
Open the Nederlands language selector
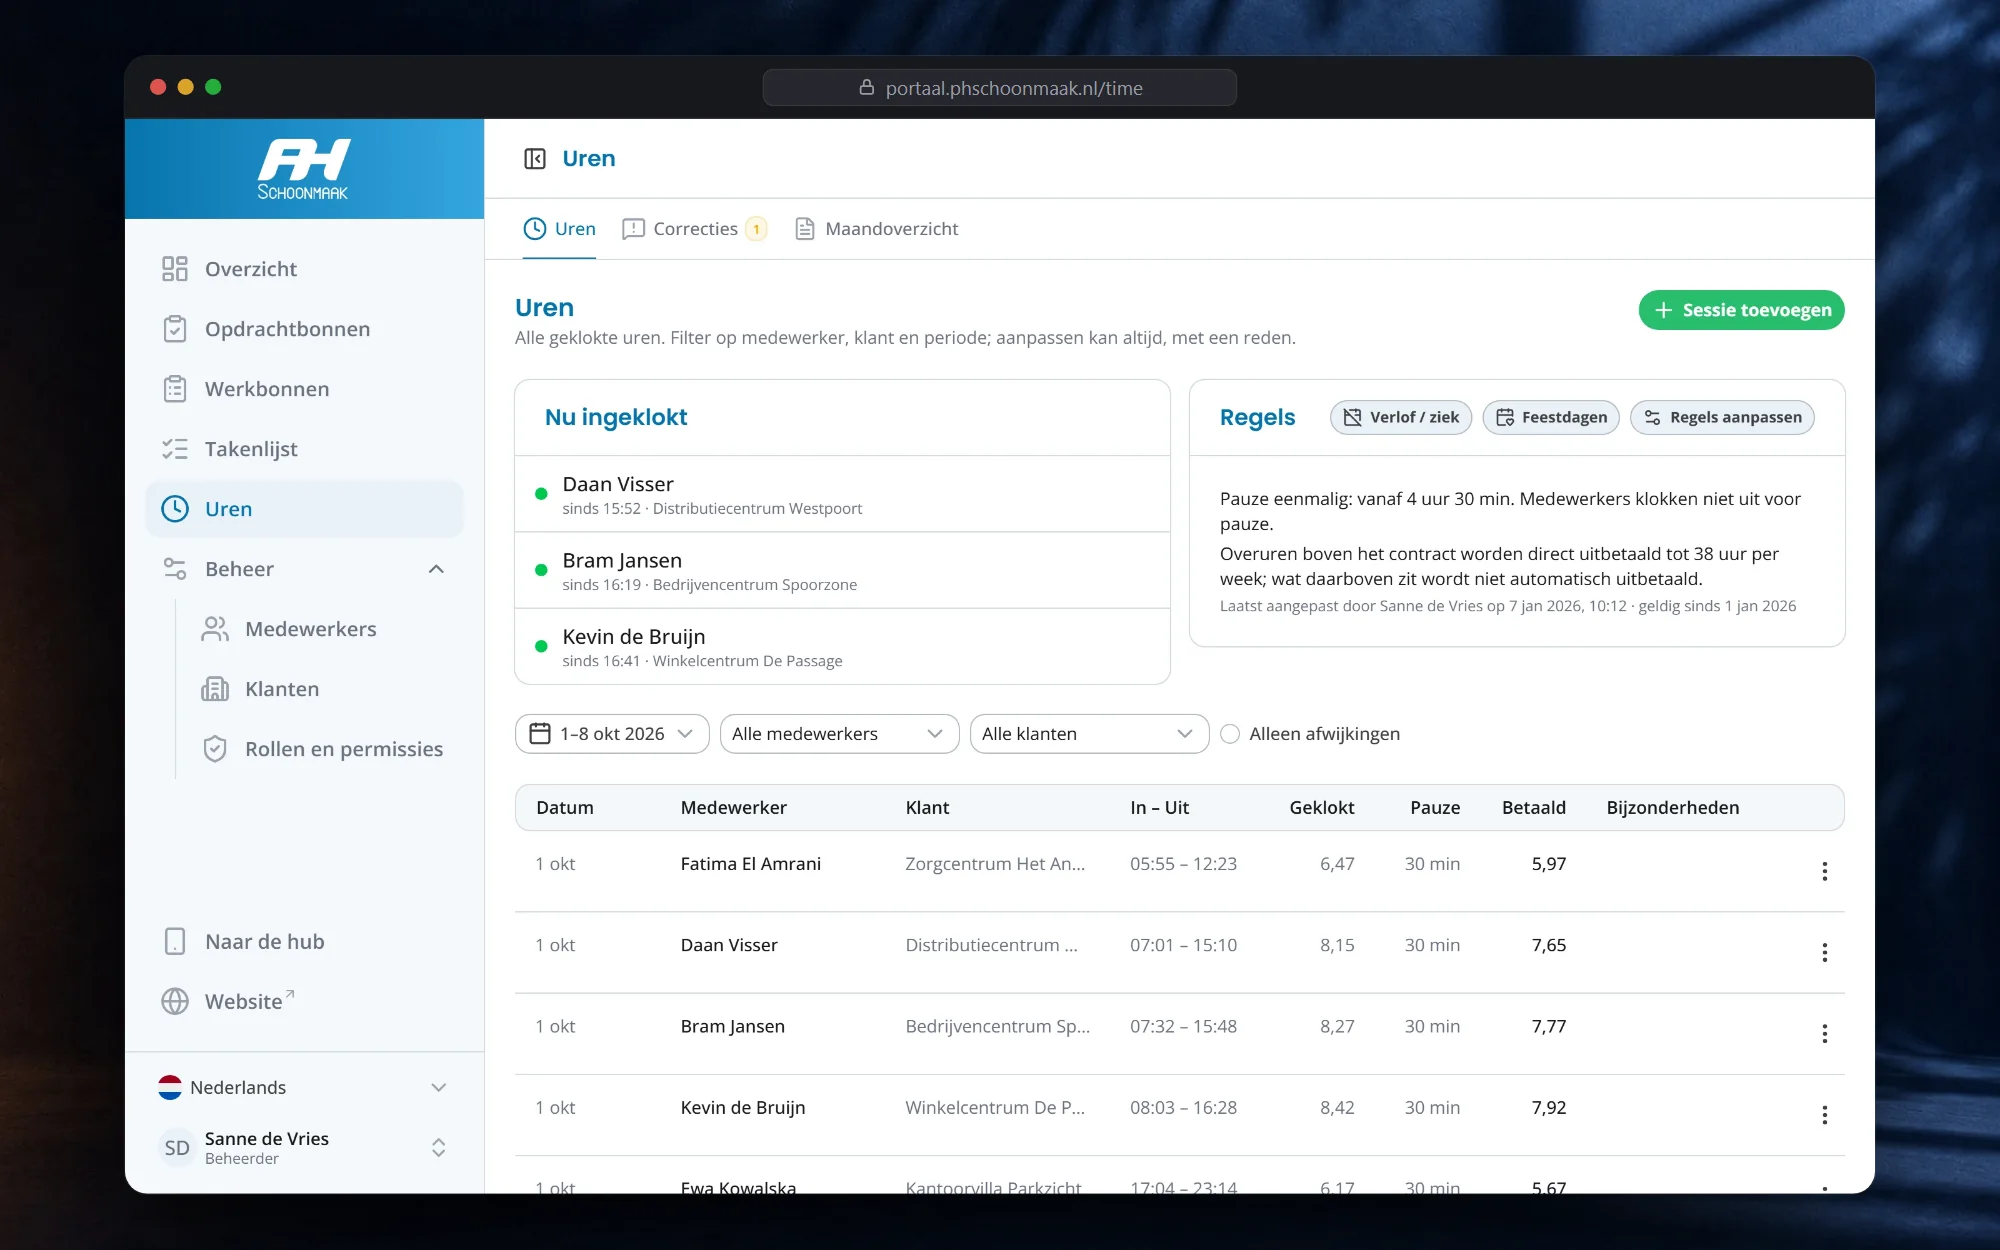[304, 1087]
